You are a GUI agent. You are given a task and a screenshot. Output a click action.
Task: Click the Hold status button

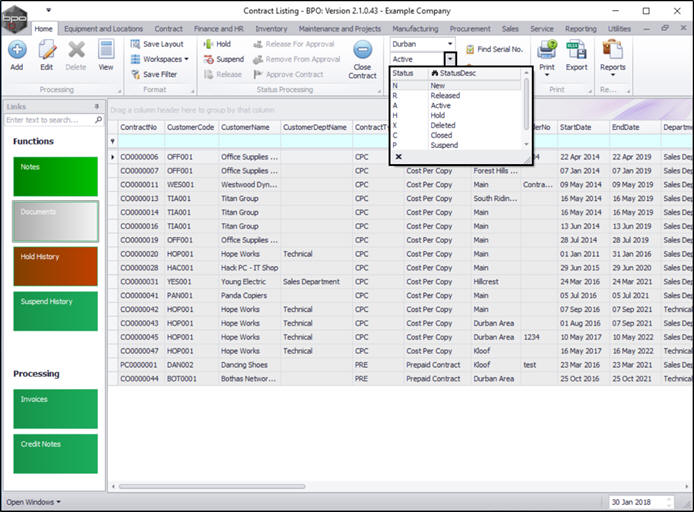pos(217,44)
